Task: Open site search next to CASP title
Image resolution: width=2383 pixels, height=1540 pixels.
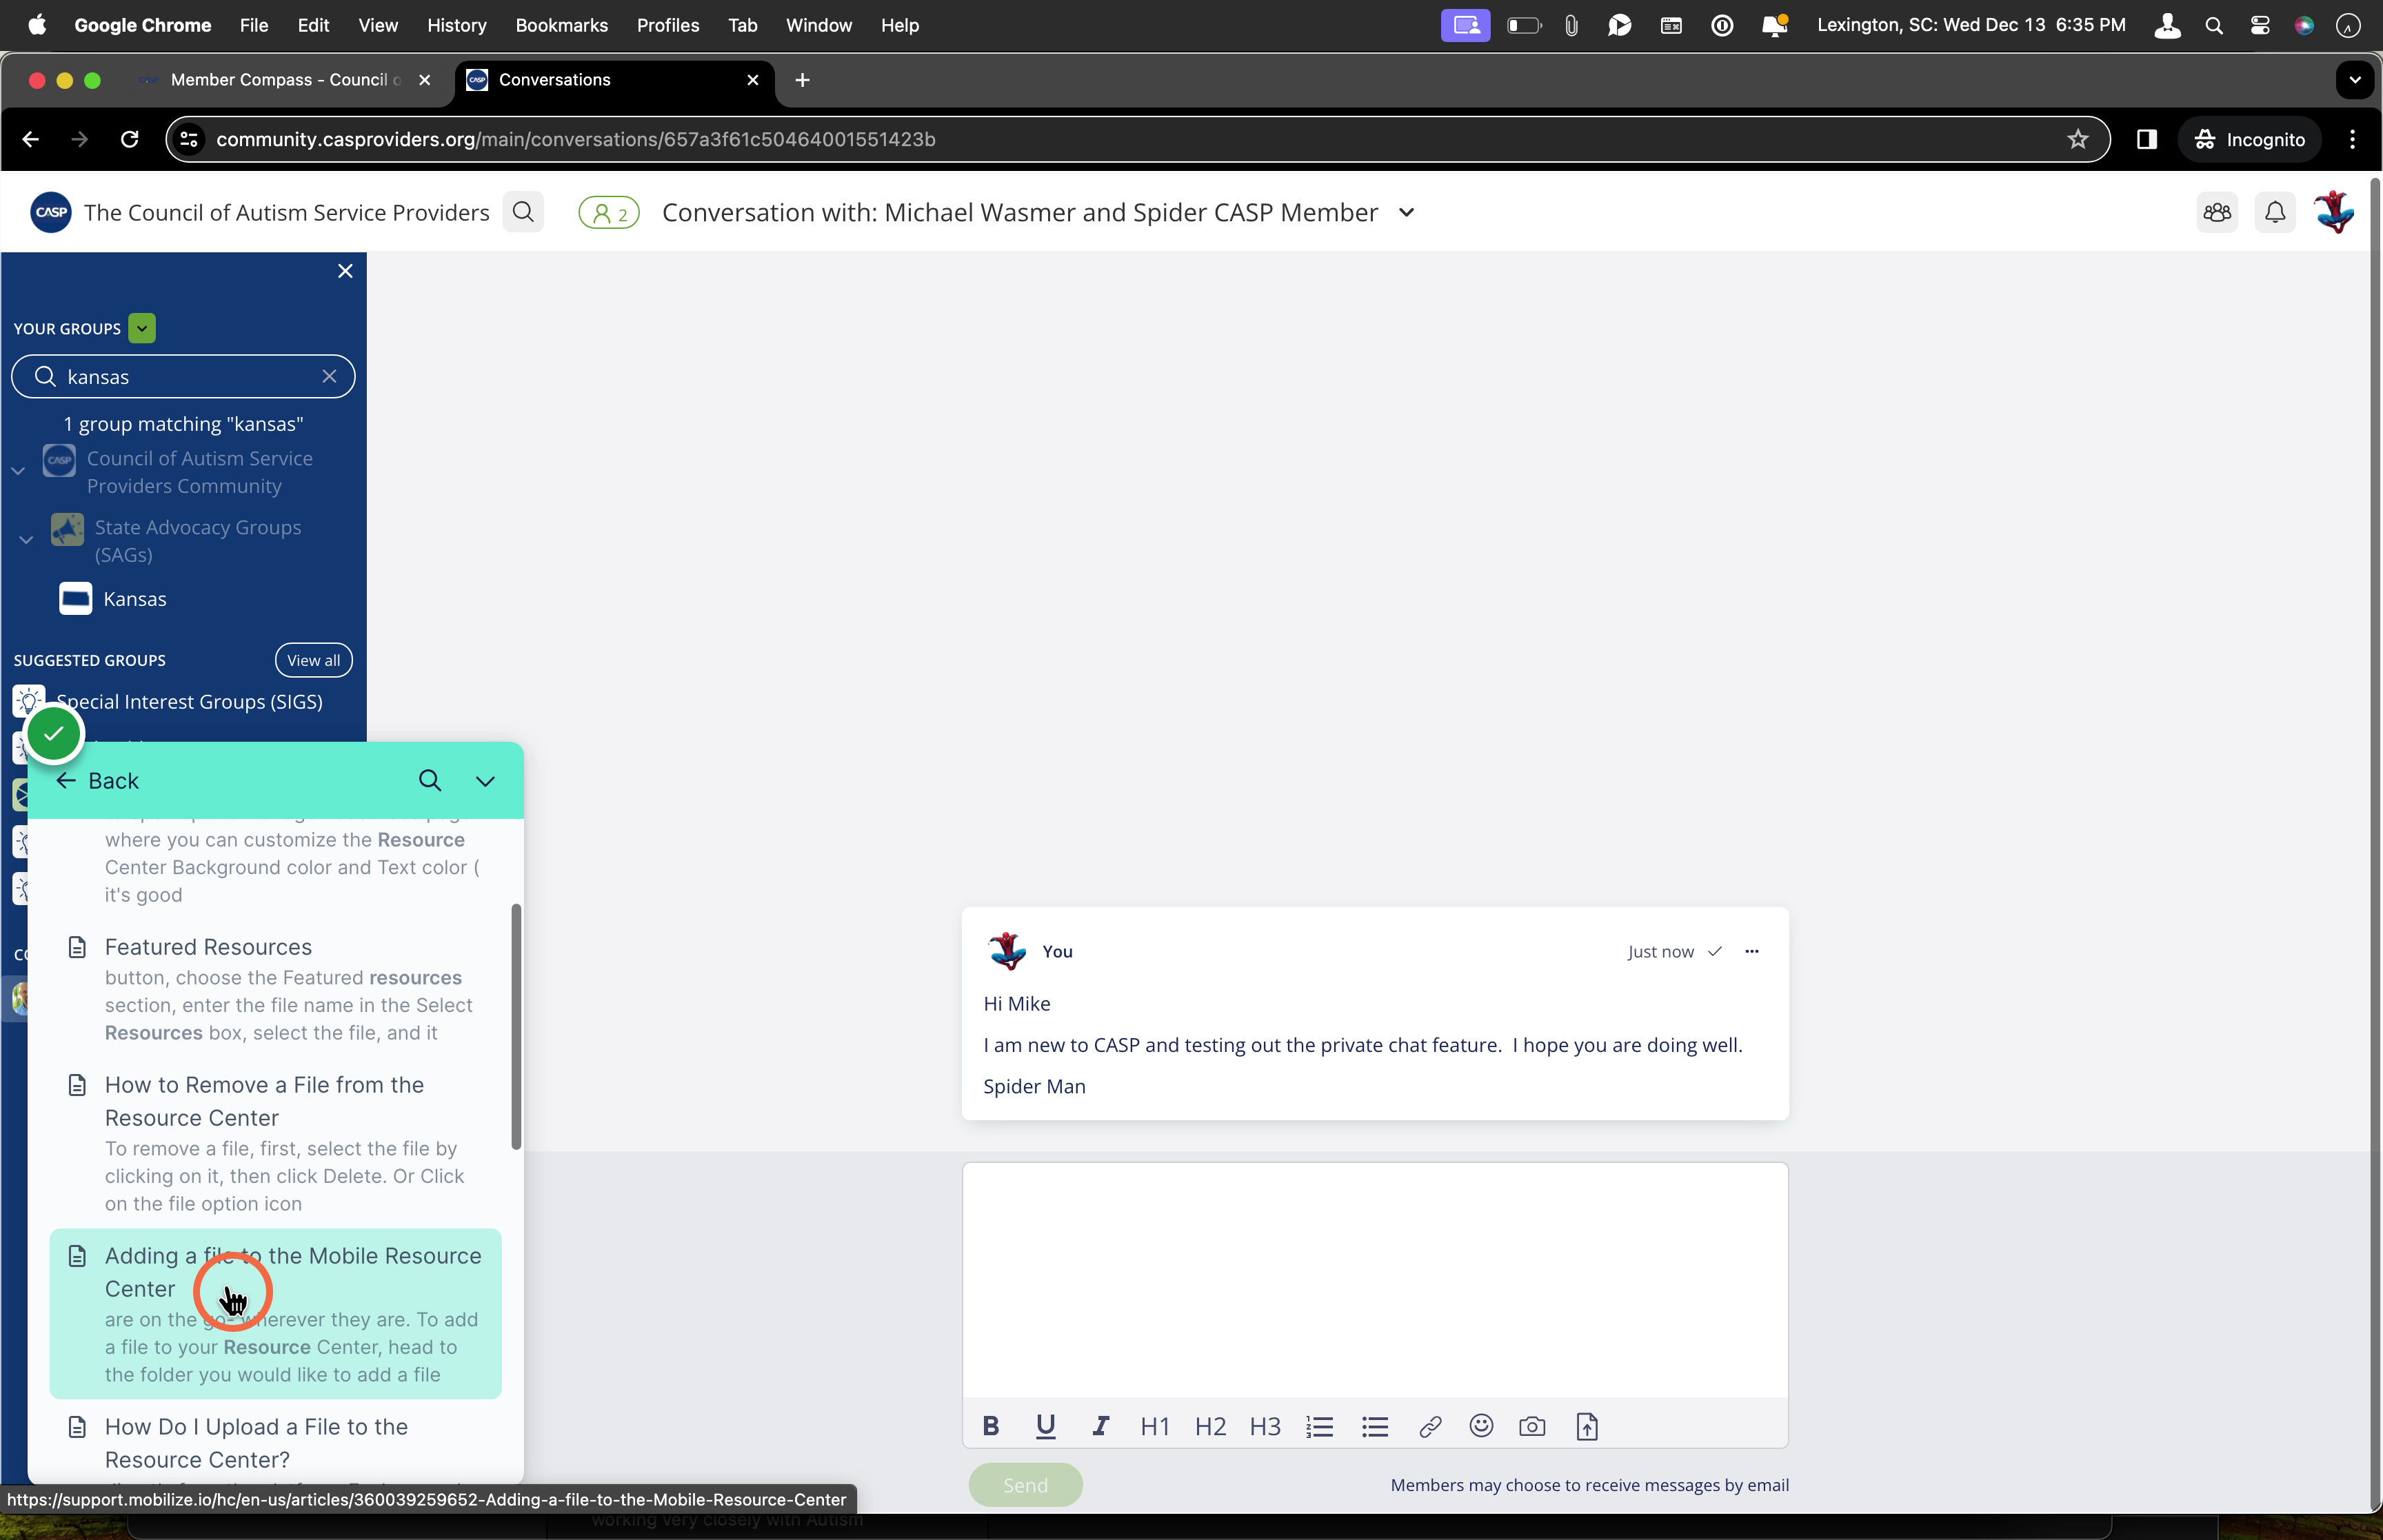Action: point(523,212)
